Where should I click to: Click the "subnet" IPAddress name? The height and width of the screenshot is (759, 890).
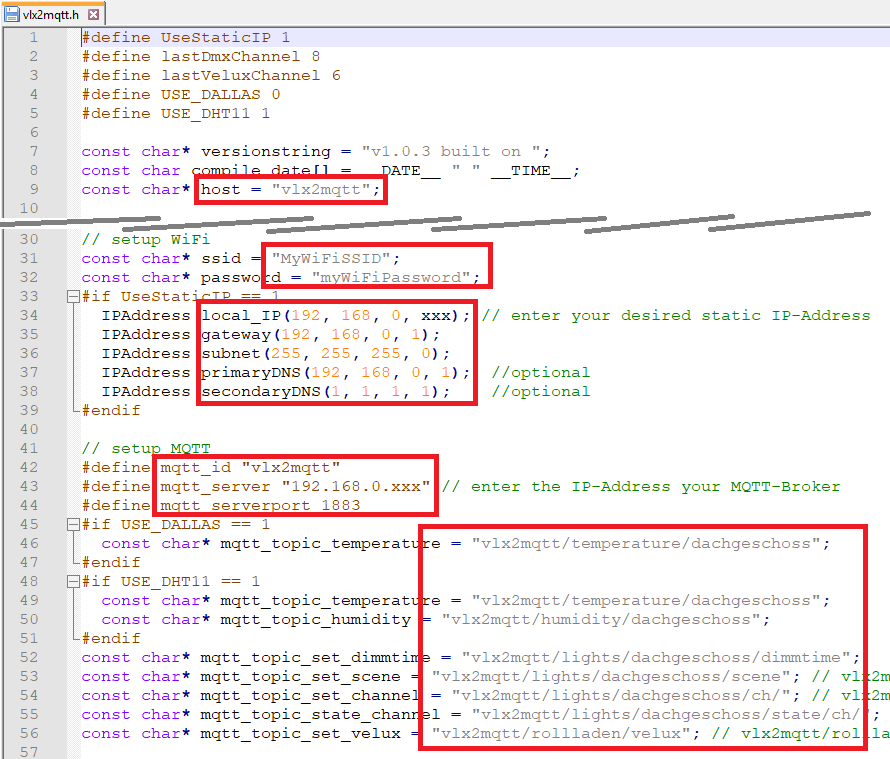[x=231, y=354]
